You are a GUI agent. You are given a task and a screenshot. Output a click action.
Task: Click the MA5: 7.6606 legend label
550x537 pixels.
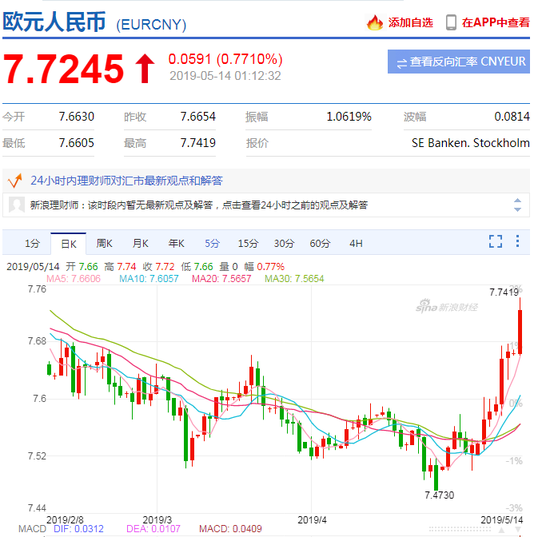coord(73,278)
